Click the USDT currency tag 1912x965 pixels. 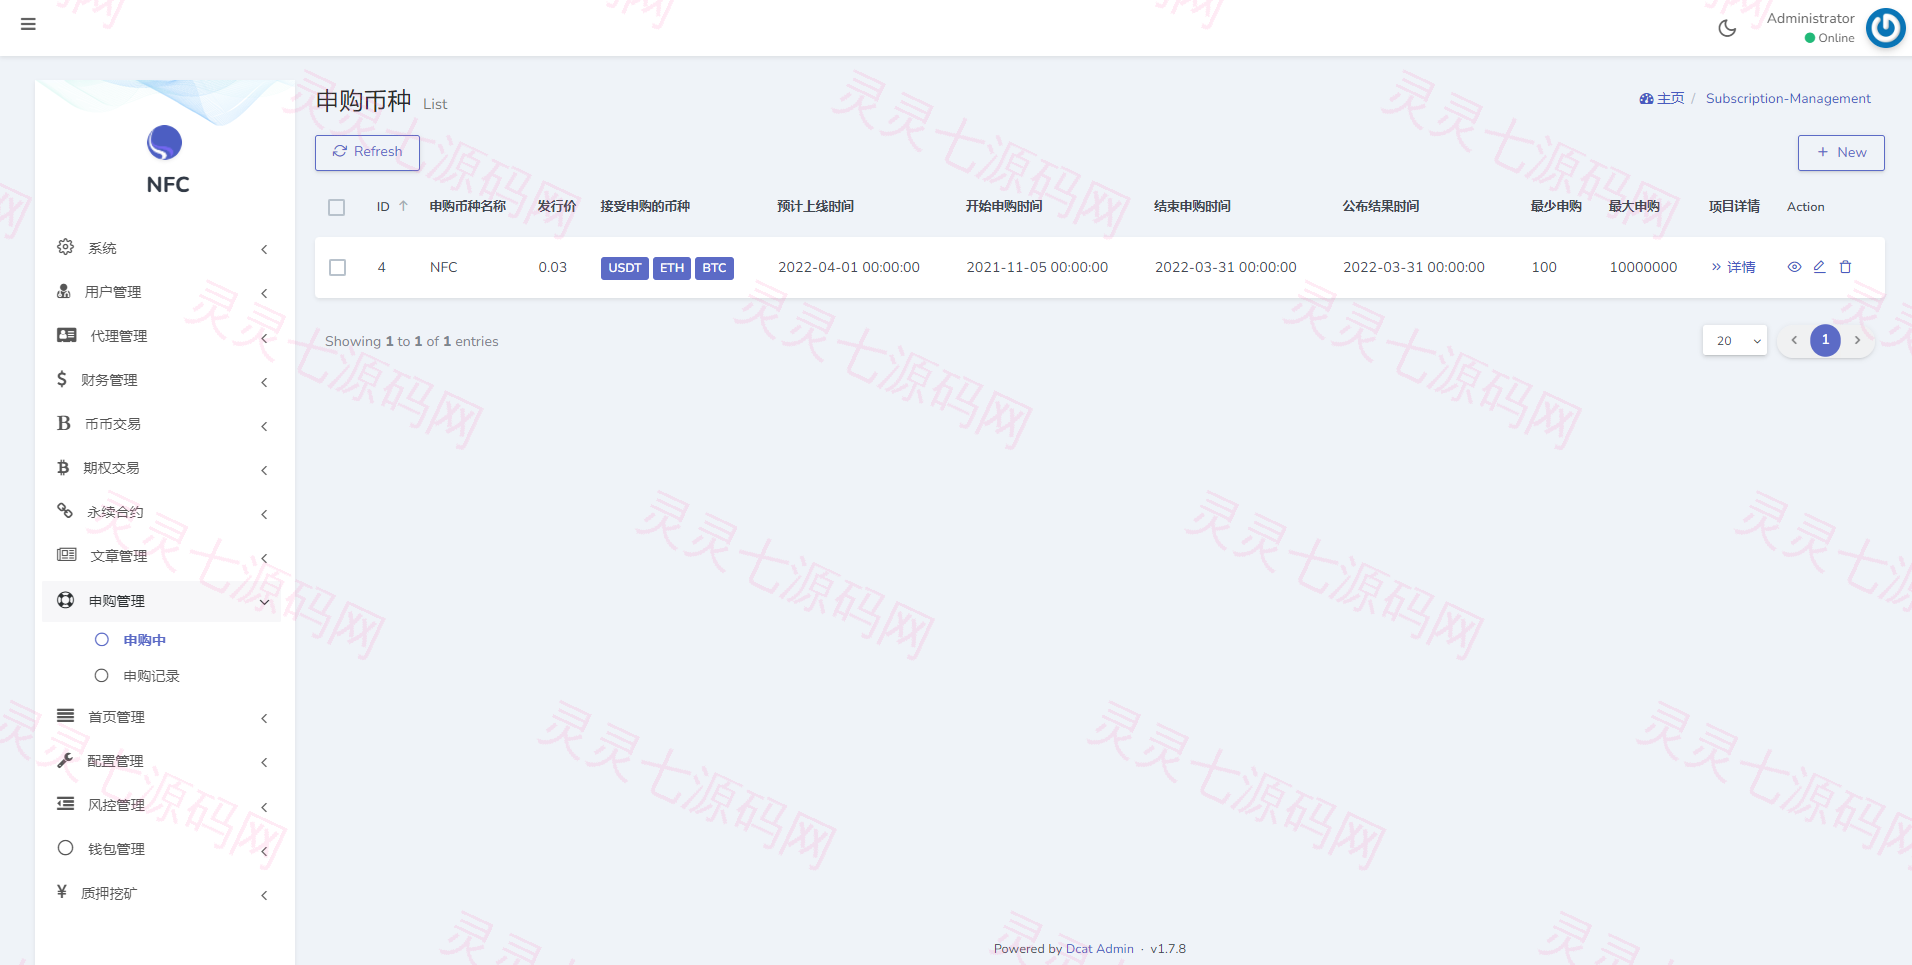tap(625, 268)
